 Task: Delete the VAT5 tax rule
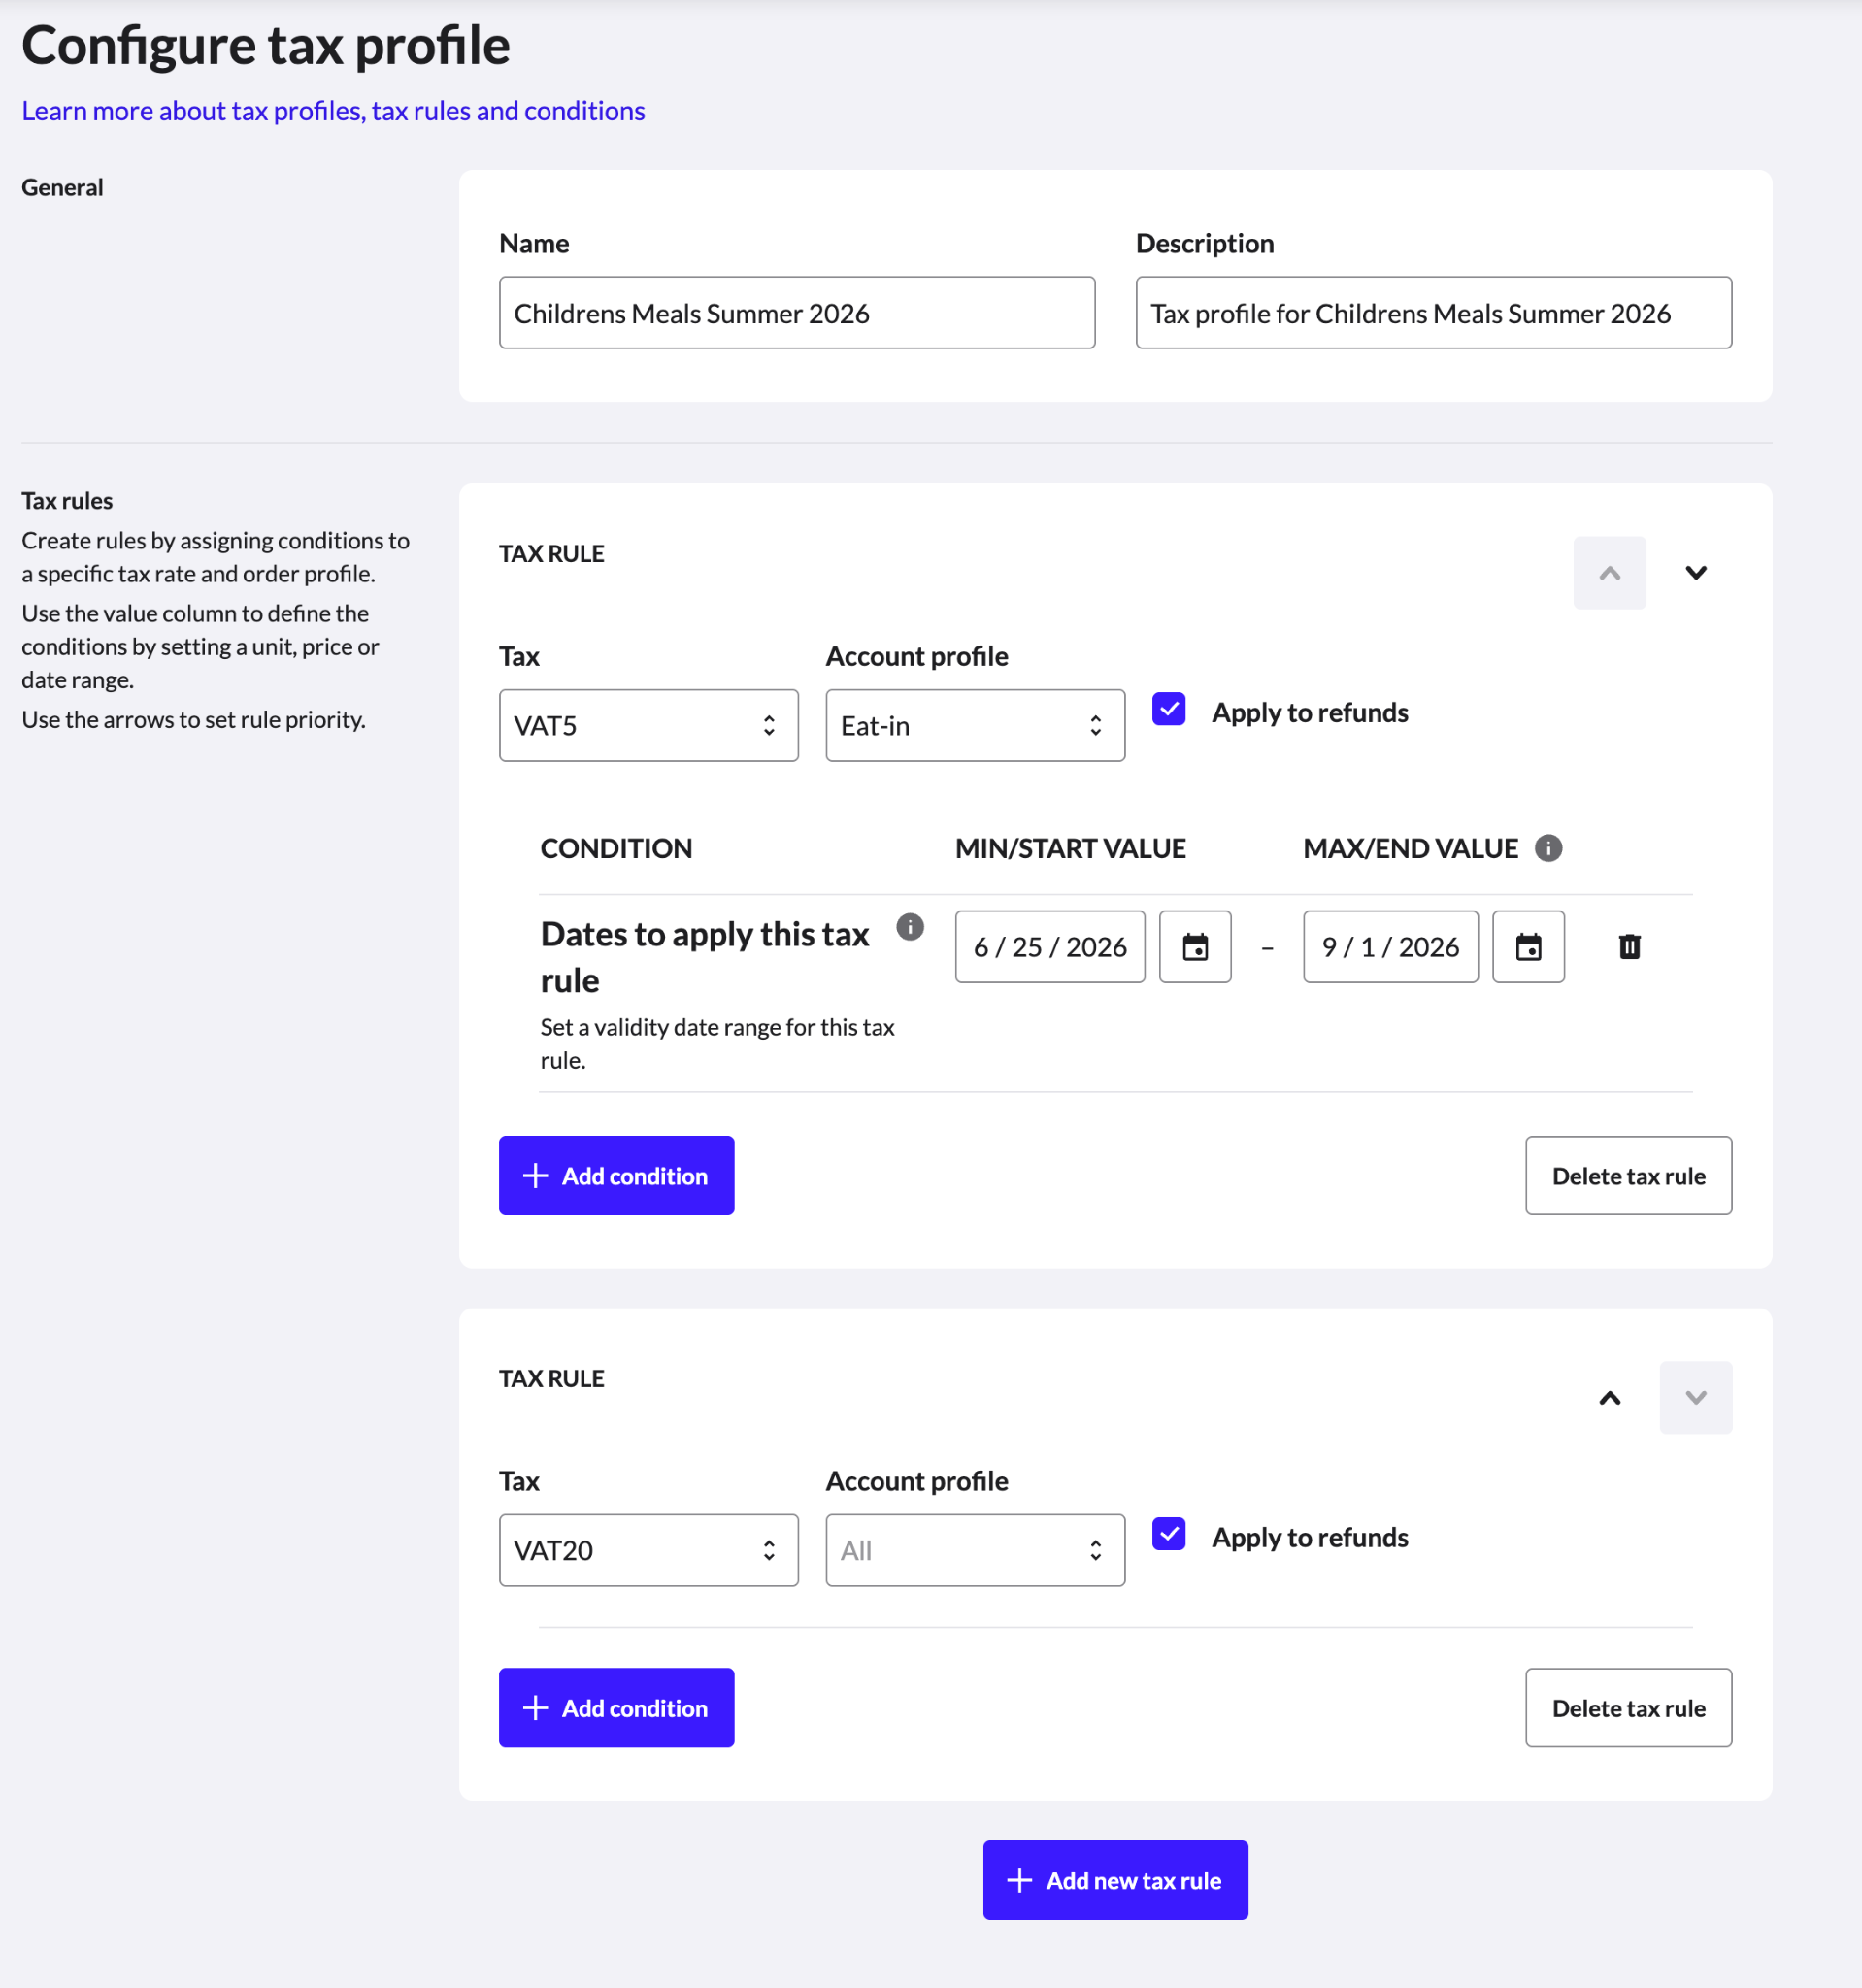pos(1628,1175)
